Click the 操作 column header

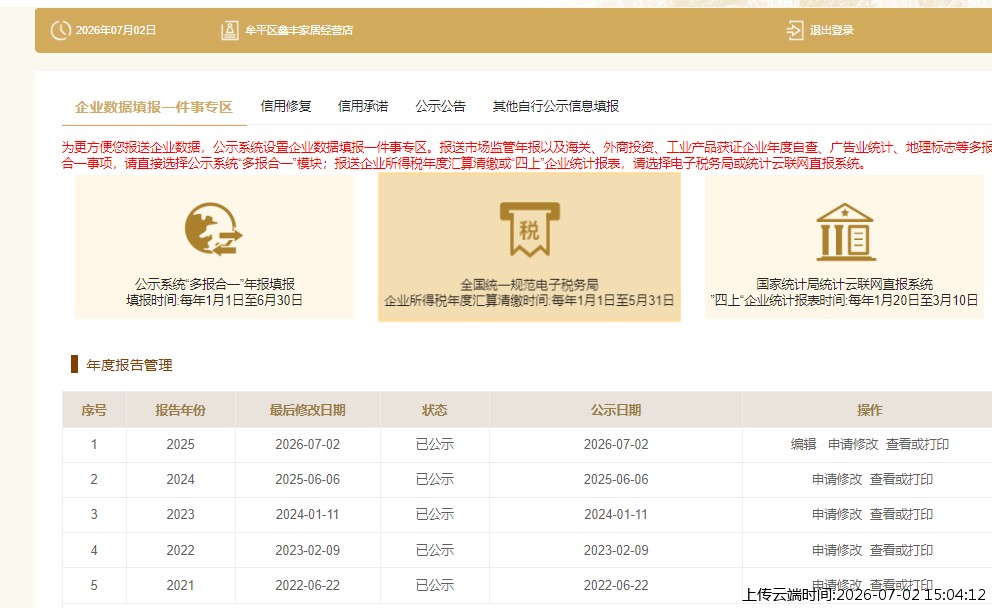pyautogui.click(x=869, y=410)
